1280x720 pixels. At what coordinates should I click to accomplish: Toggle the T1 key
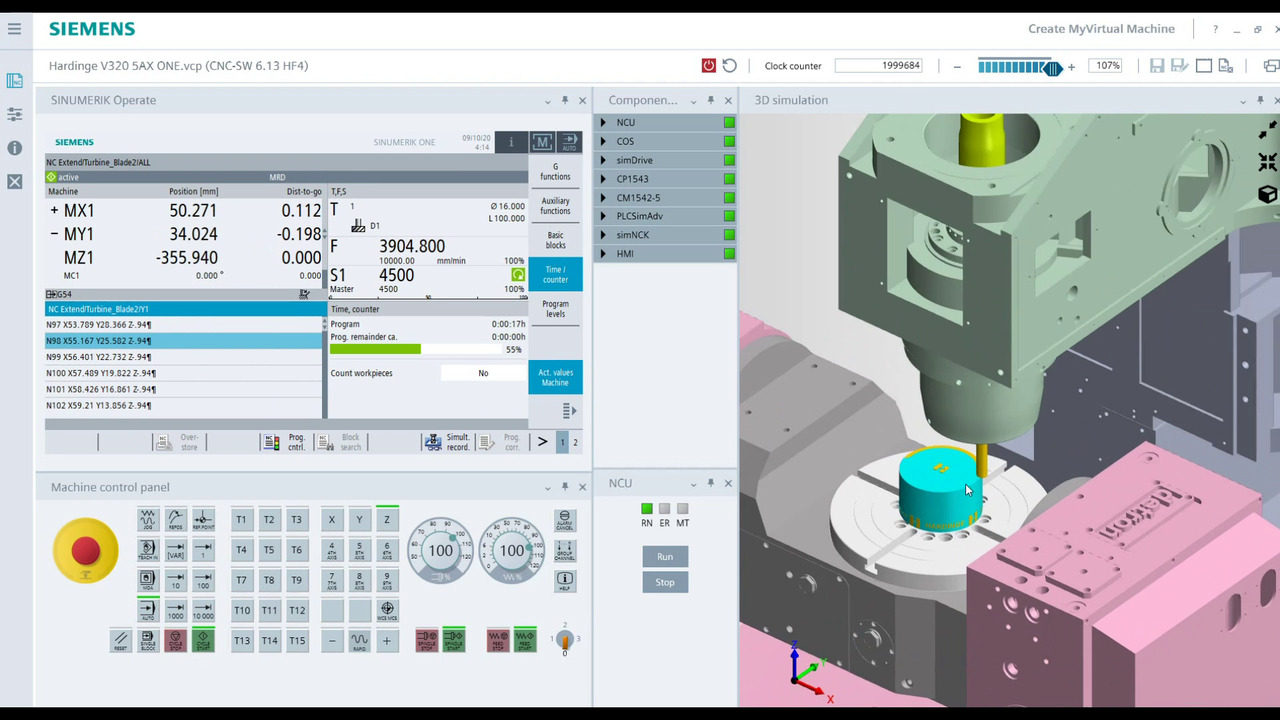(x=241, y=519)
